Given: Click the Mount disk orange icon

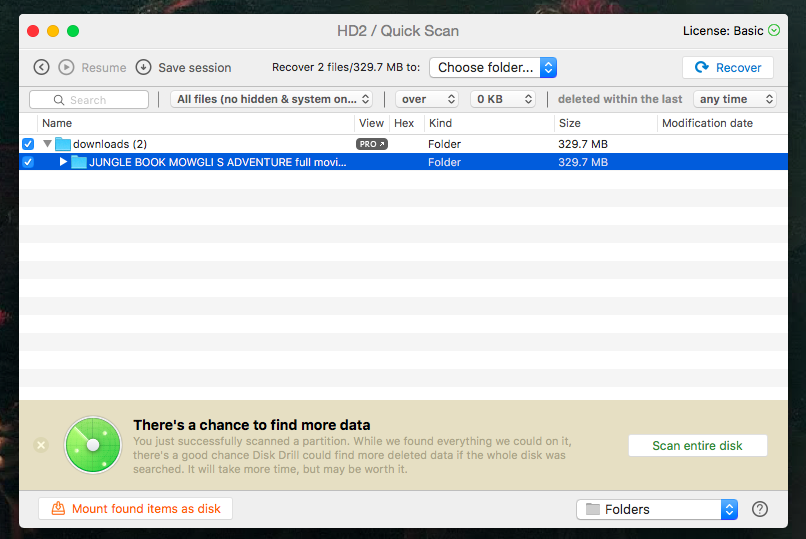Looking at the screenshot, I should pos(58,508).
